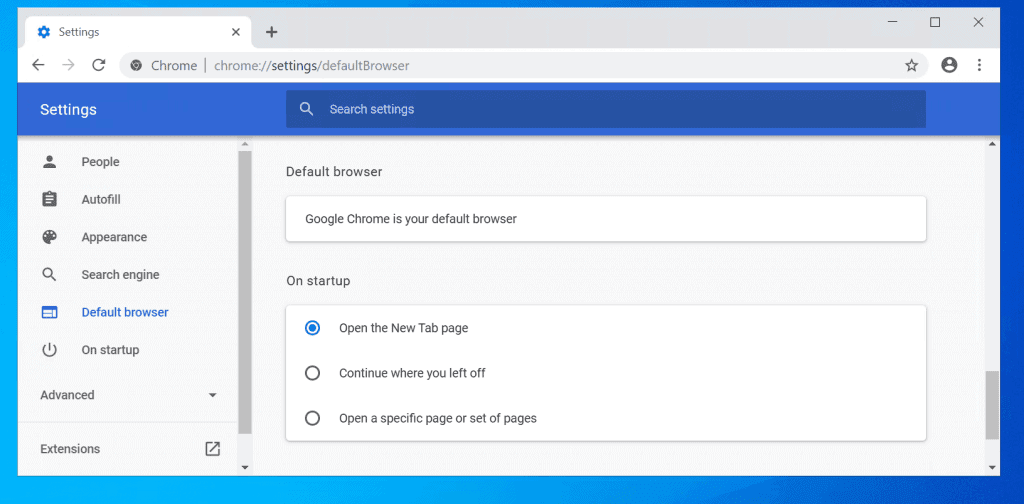1024x504 pixels.
Task: Expand the Advanced section arrow
Action: tap(212, 395)
